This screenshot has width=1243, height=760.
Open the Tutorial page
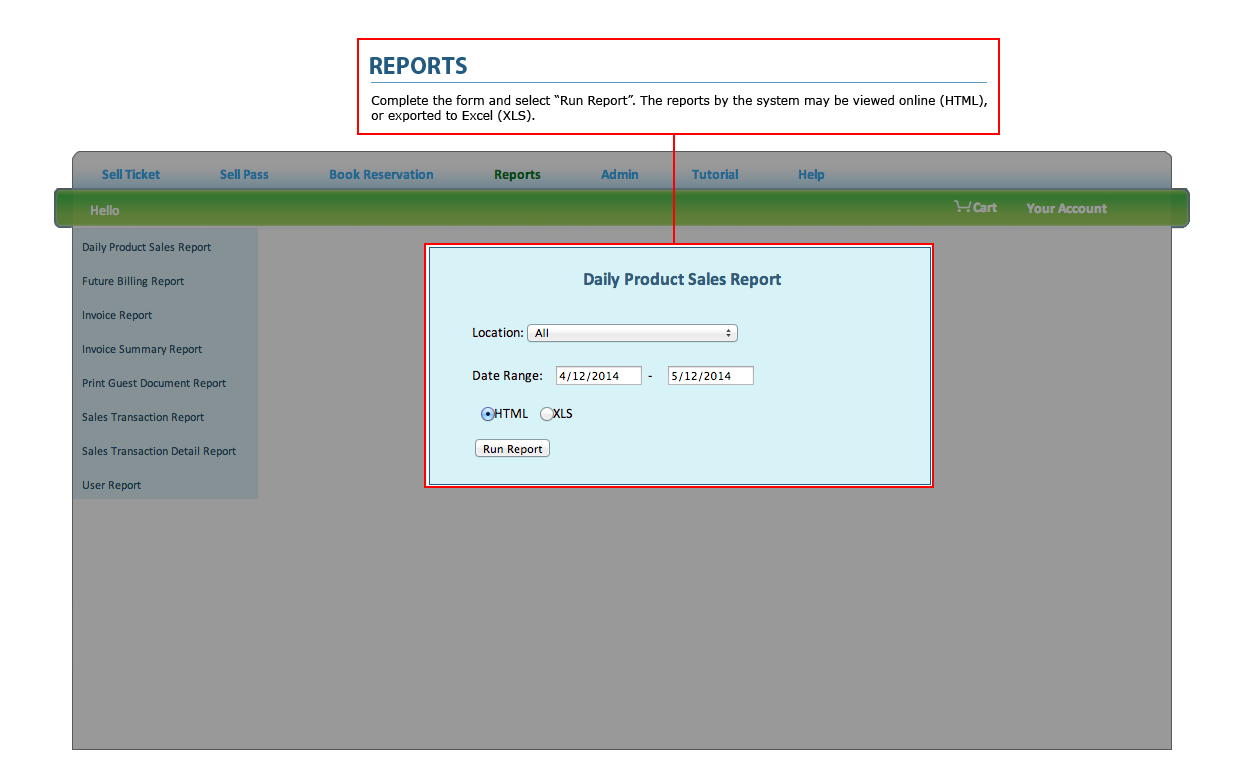coord(715,174)
